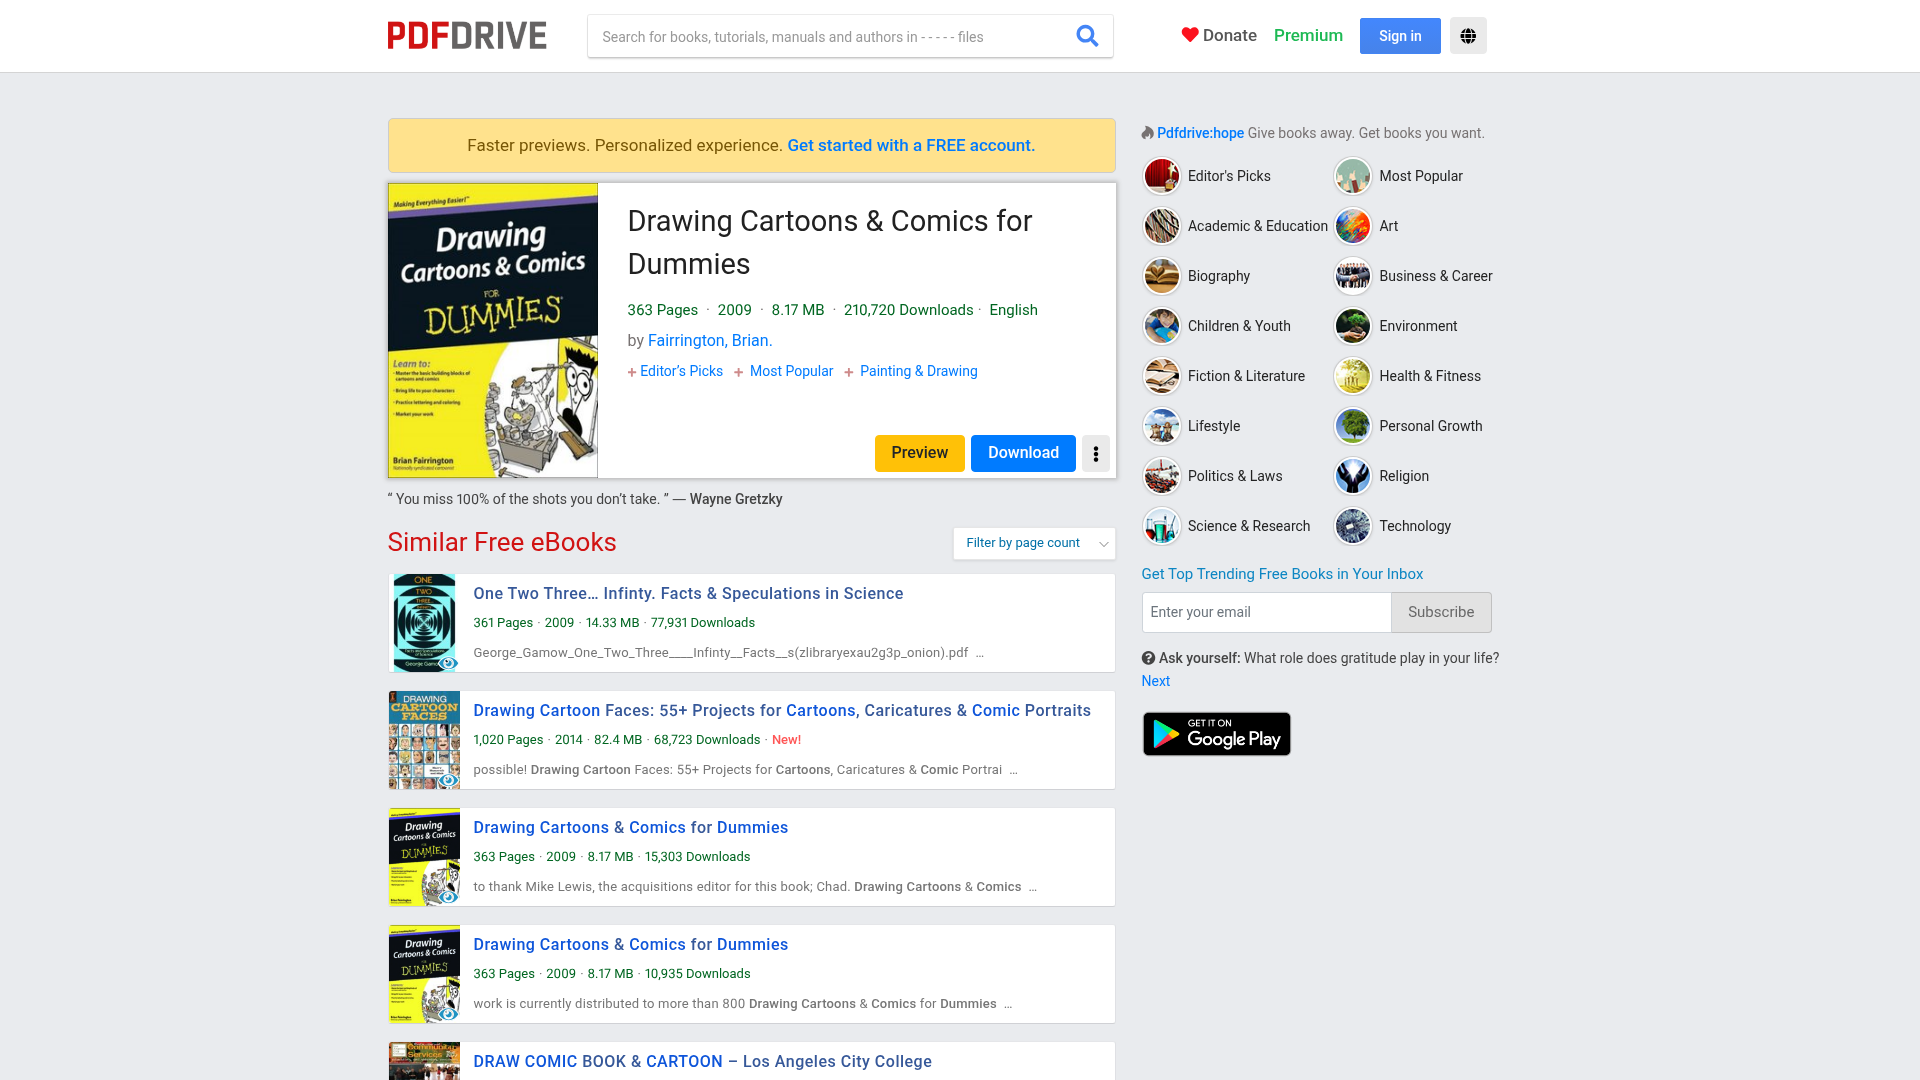Open the Editor's Picks tag under the title
Viewport: 1920px width, 1080px height.
pyautogui.click(x=681, y=371)
